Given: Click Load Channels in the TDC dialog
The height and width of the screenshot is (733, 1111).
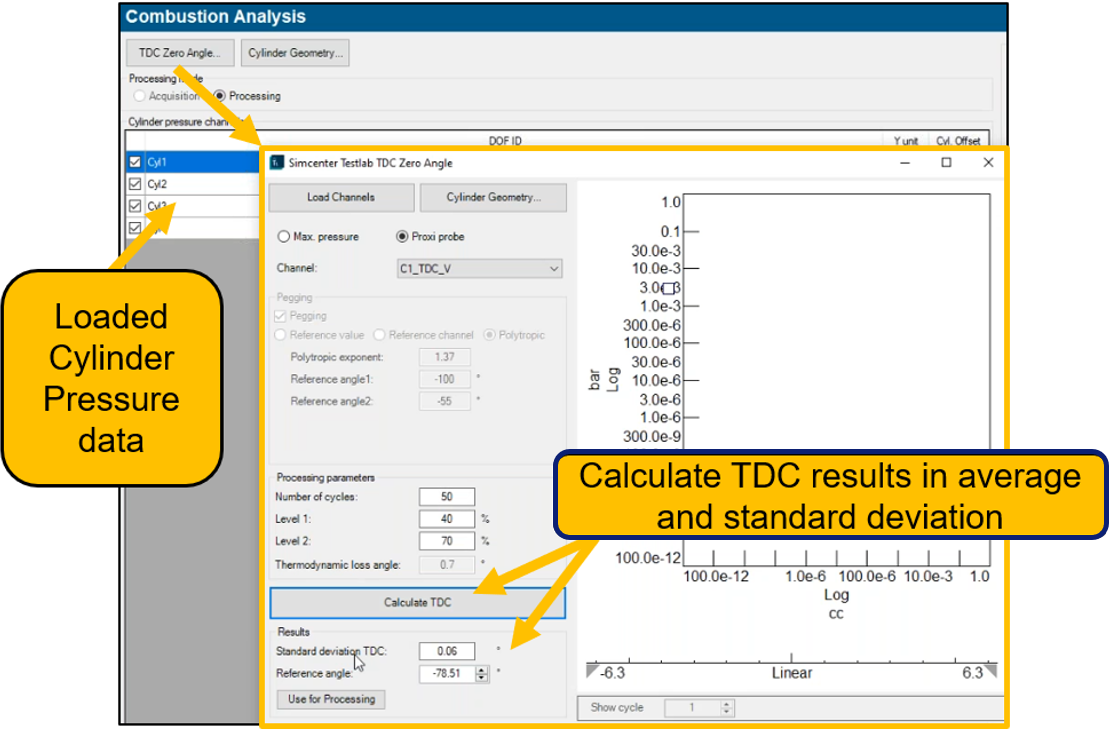Looking at the screenshot, I should click(341, 198).
